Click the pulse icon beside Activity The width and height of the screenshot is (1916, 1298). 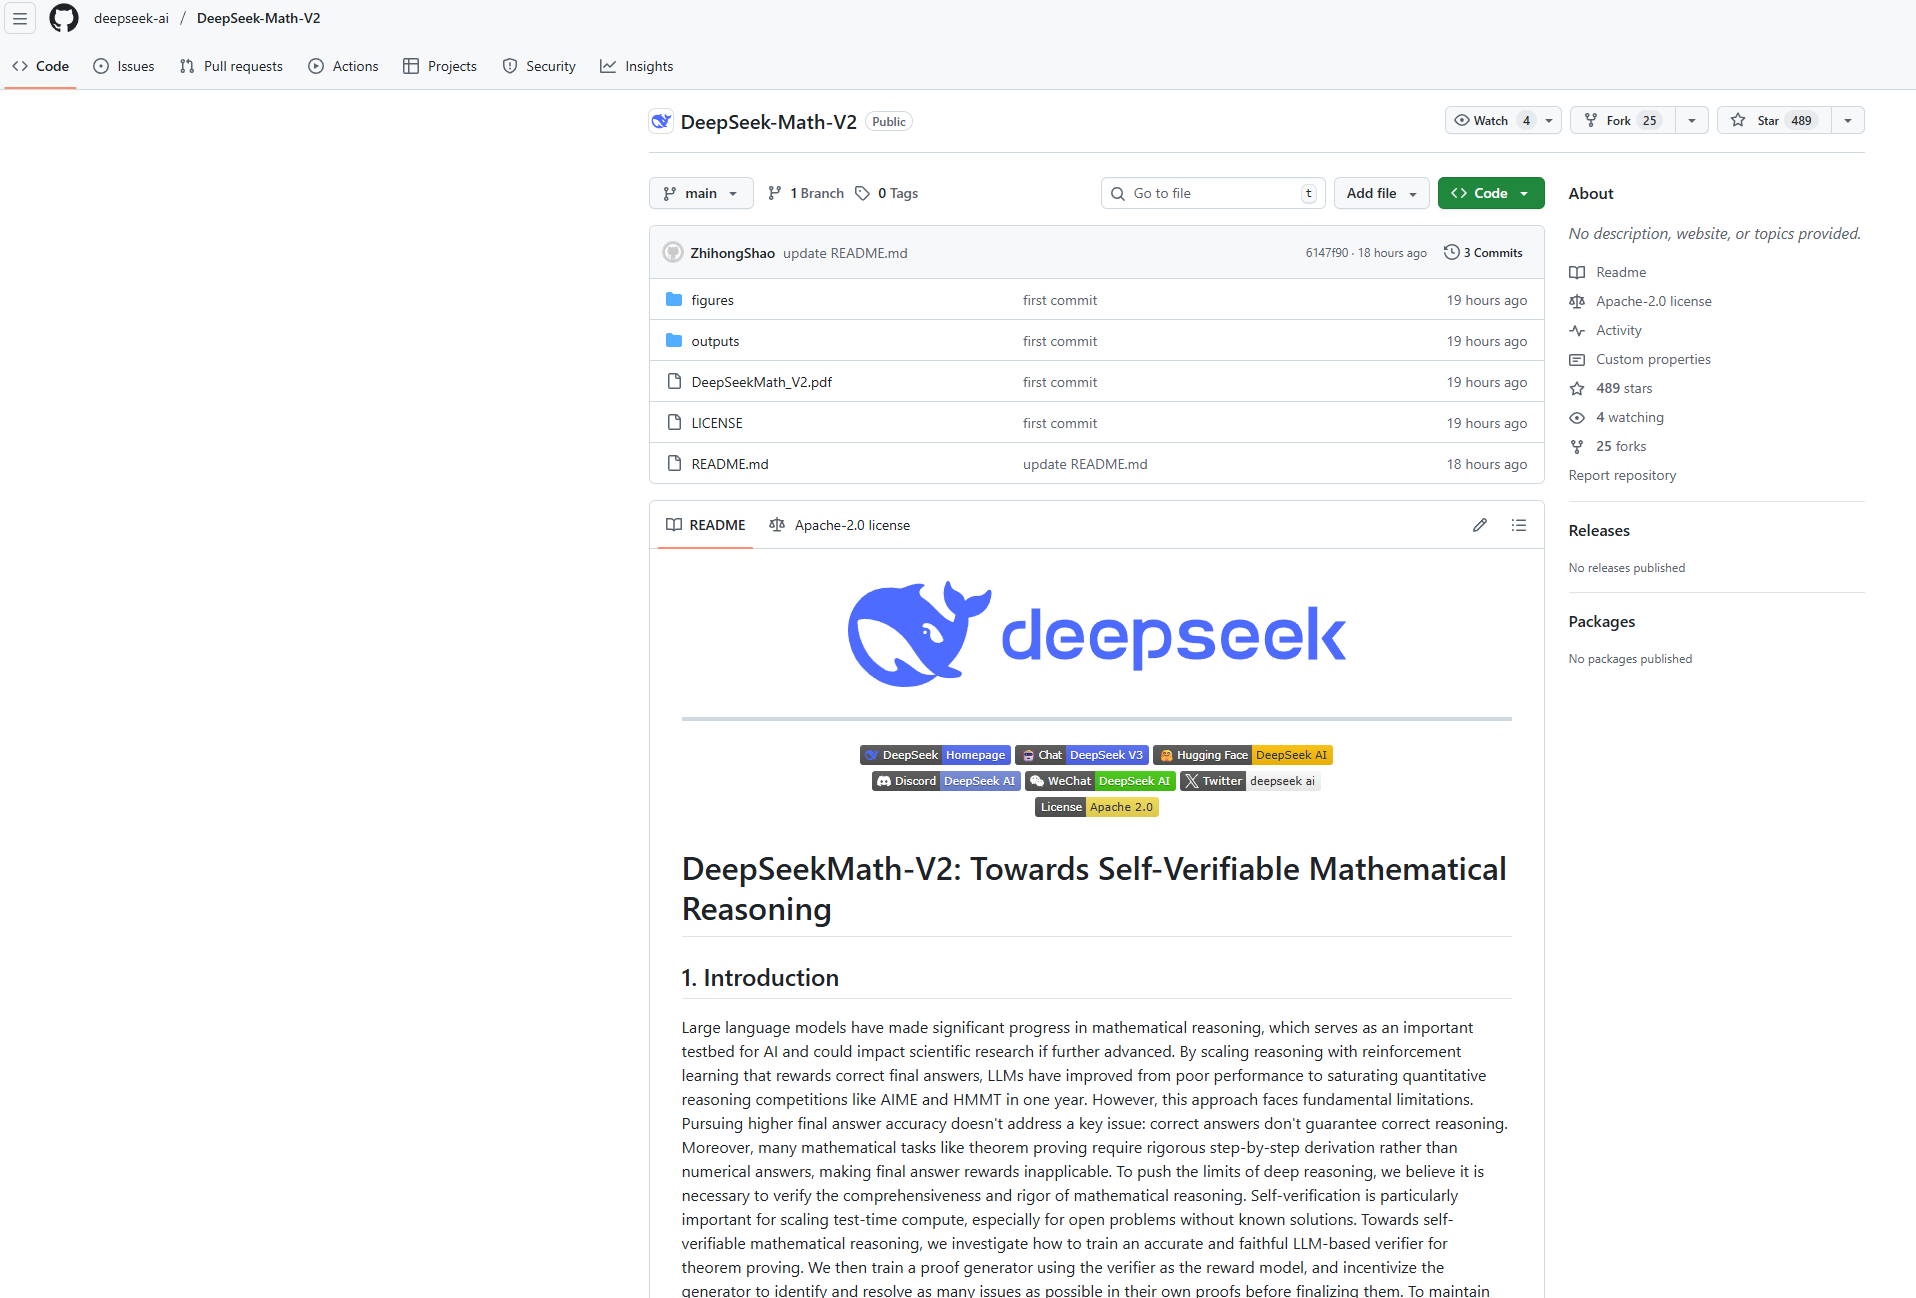(1577, 330)
